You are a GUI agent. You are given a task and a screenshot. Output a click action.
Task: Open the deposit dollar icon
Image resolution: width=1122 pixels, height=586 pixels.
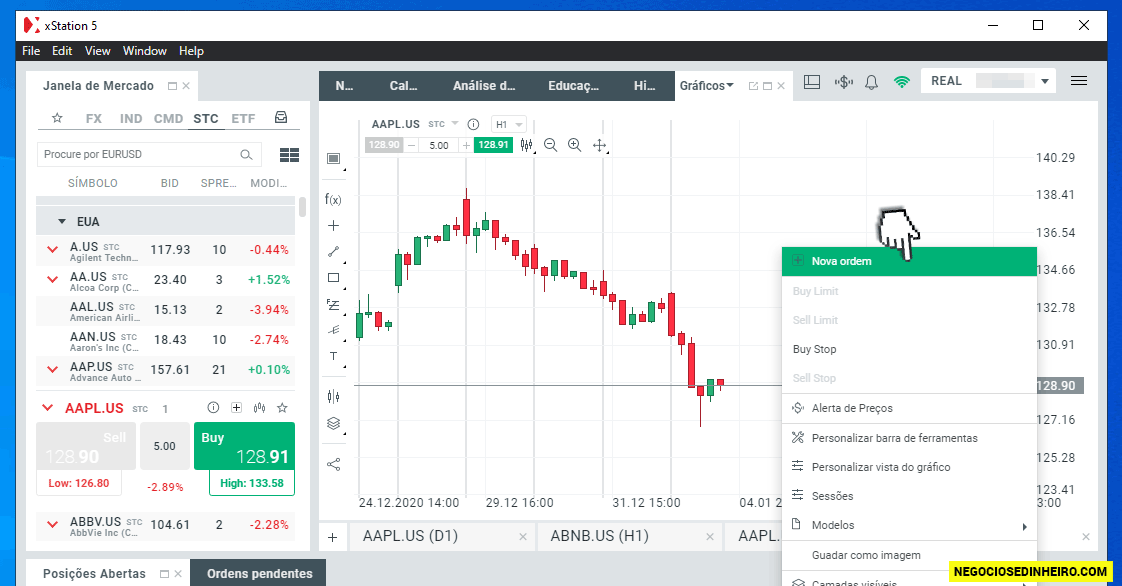tap(844, 82)
